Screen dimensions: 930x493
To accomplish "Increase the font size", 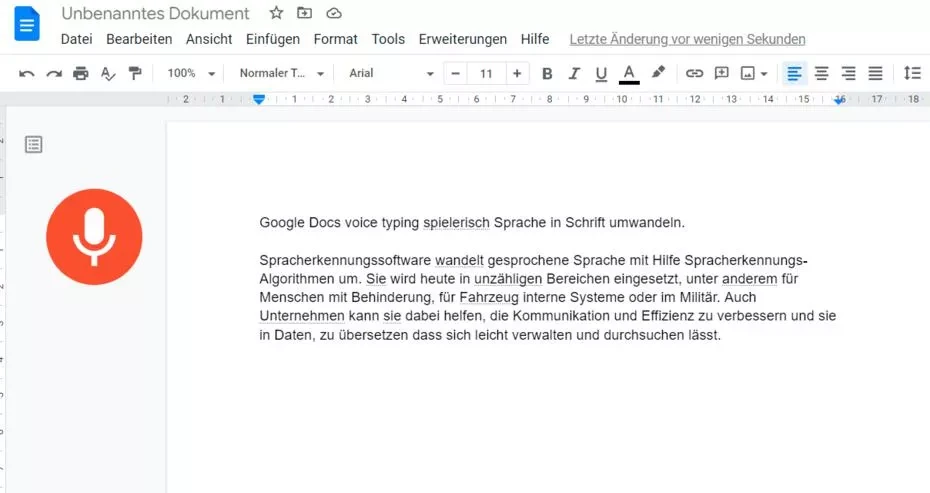I will [x=517, y=74].
